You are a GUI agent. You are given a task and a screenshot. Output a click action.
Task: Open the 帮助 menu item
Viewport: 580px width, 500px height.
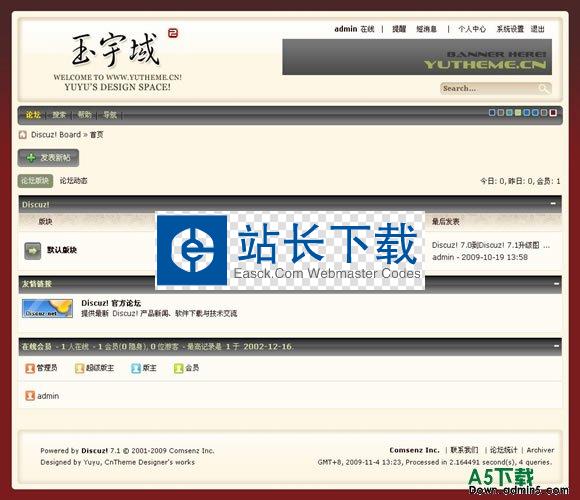[x=84, y=115]
